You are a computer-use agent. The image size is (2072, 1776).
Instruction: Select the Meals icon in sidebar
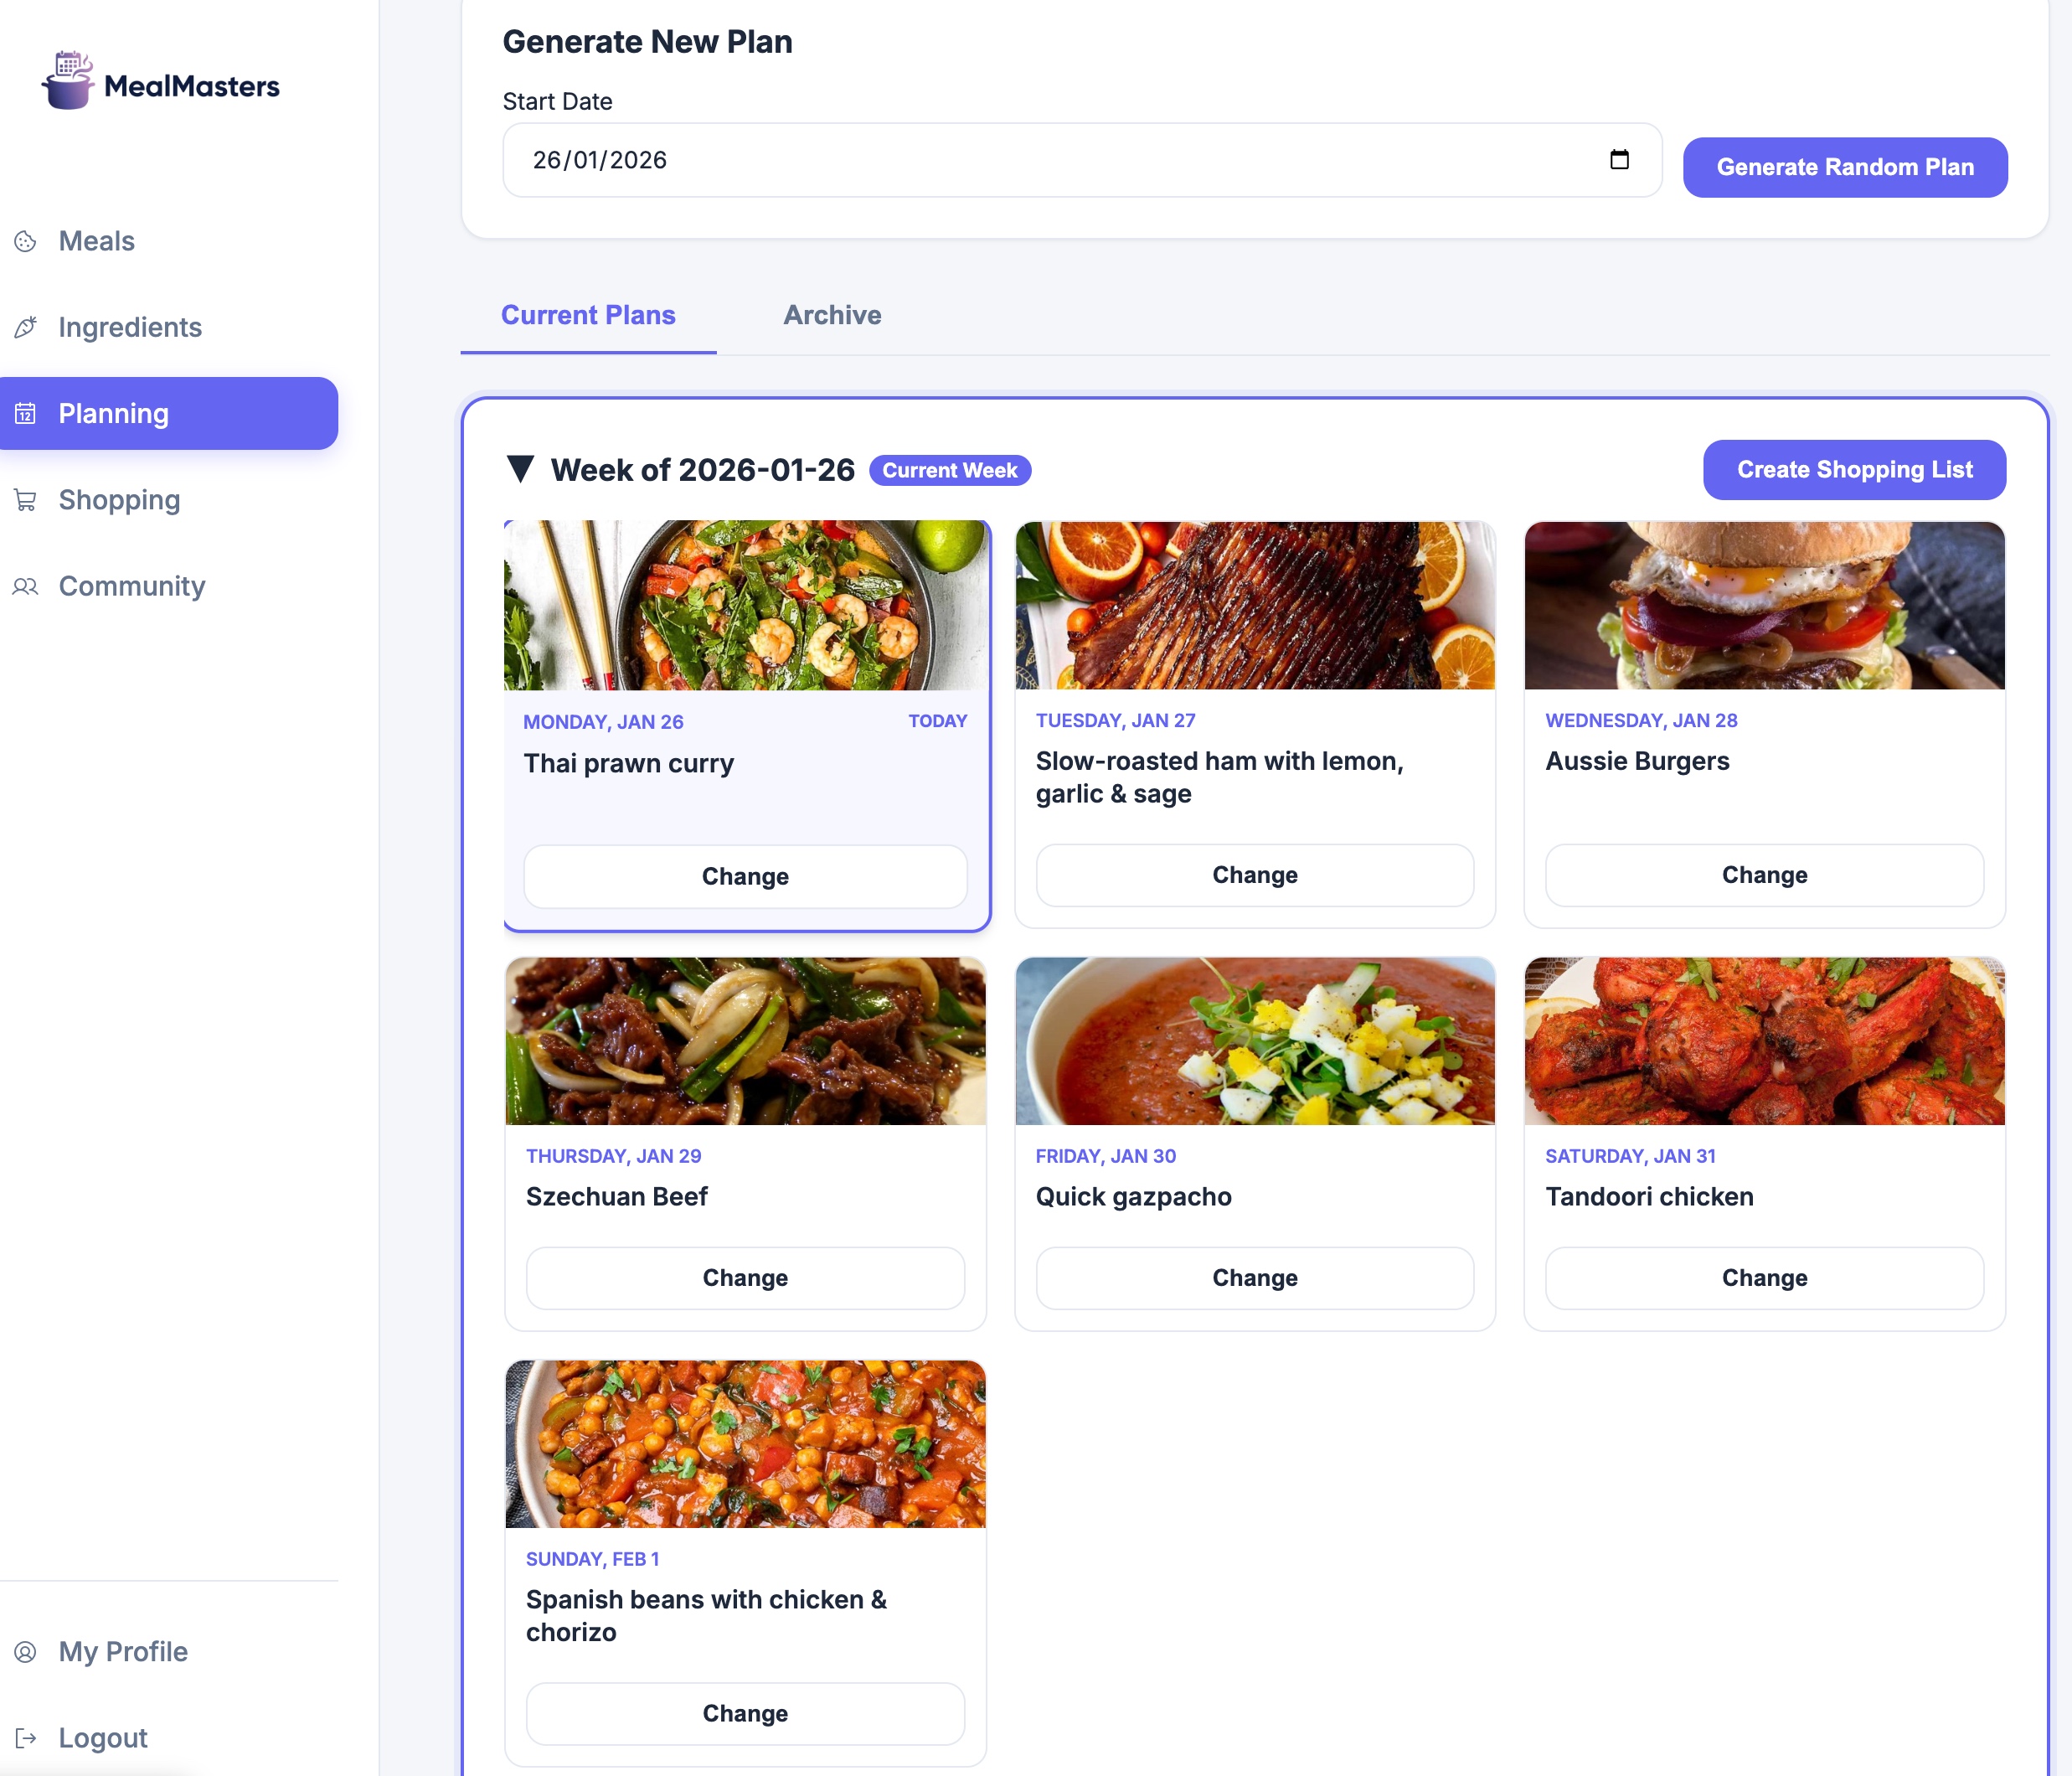pyautogui.click(x=25, y=241)
